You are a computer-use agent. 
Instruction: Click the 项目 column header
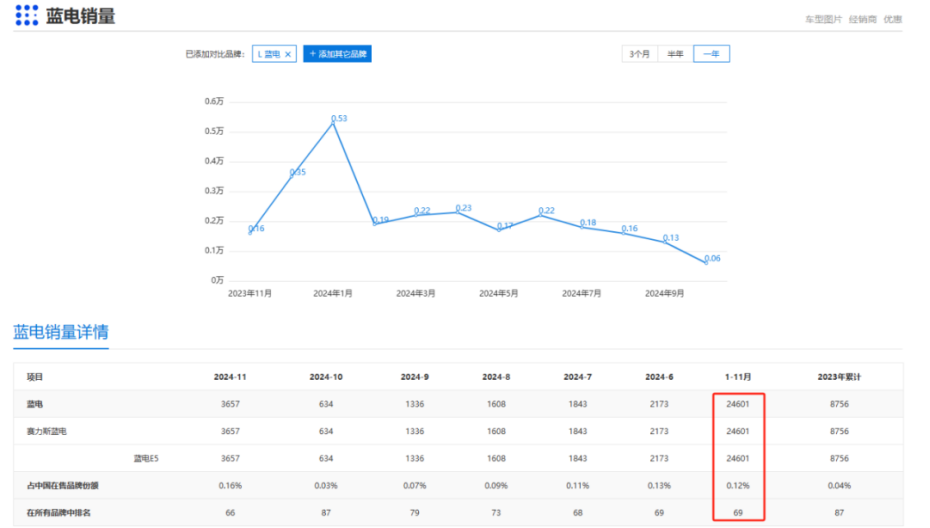[x=35, y=377]
